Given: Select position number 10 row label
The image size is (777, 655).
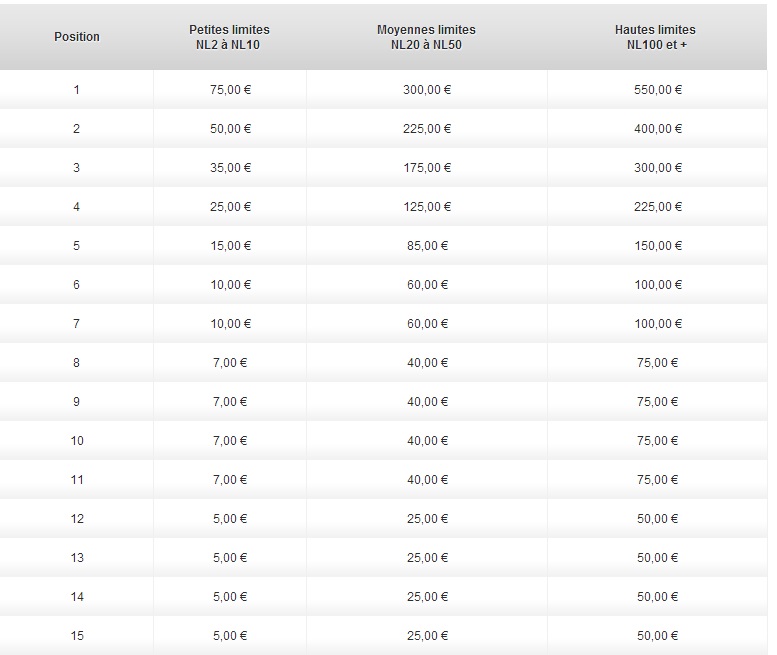Looking at the screenshot, I should pyautogui.click(x=77, y=440).
